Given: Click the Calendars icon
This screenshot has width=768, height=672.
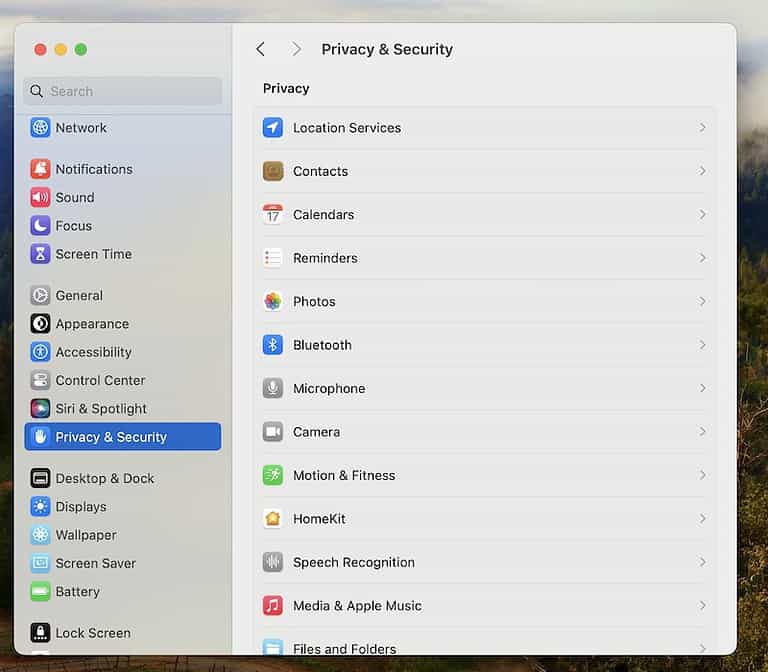Looking at the screenshot, I should tap(273, 215).
